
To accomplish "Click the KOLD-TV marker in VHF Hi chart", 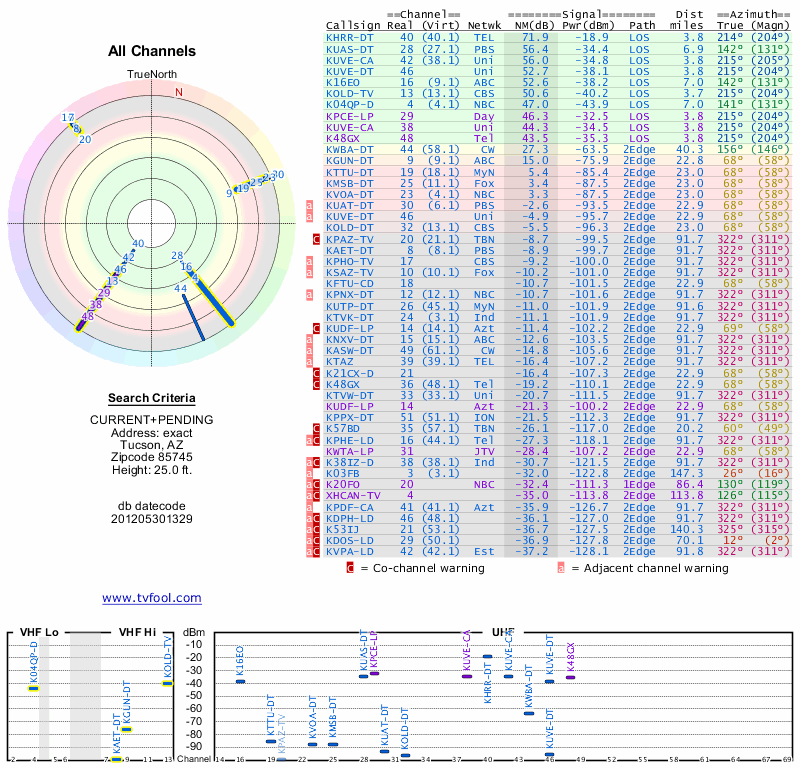I will [x=168, y=683].
